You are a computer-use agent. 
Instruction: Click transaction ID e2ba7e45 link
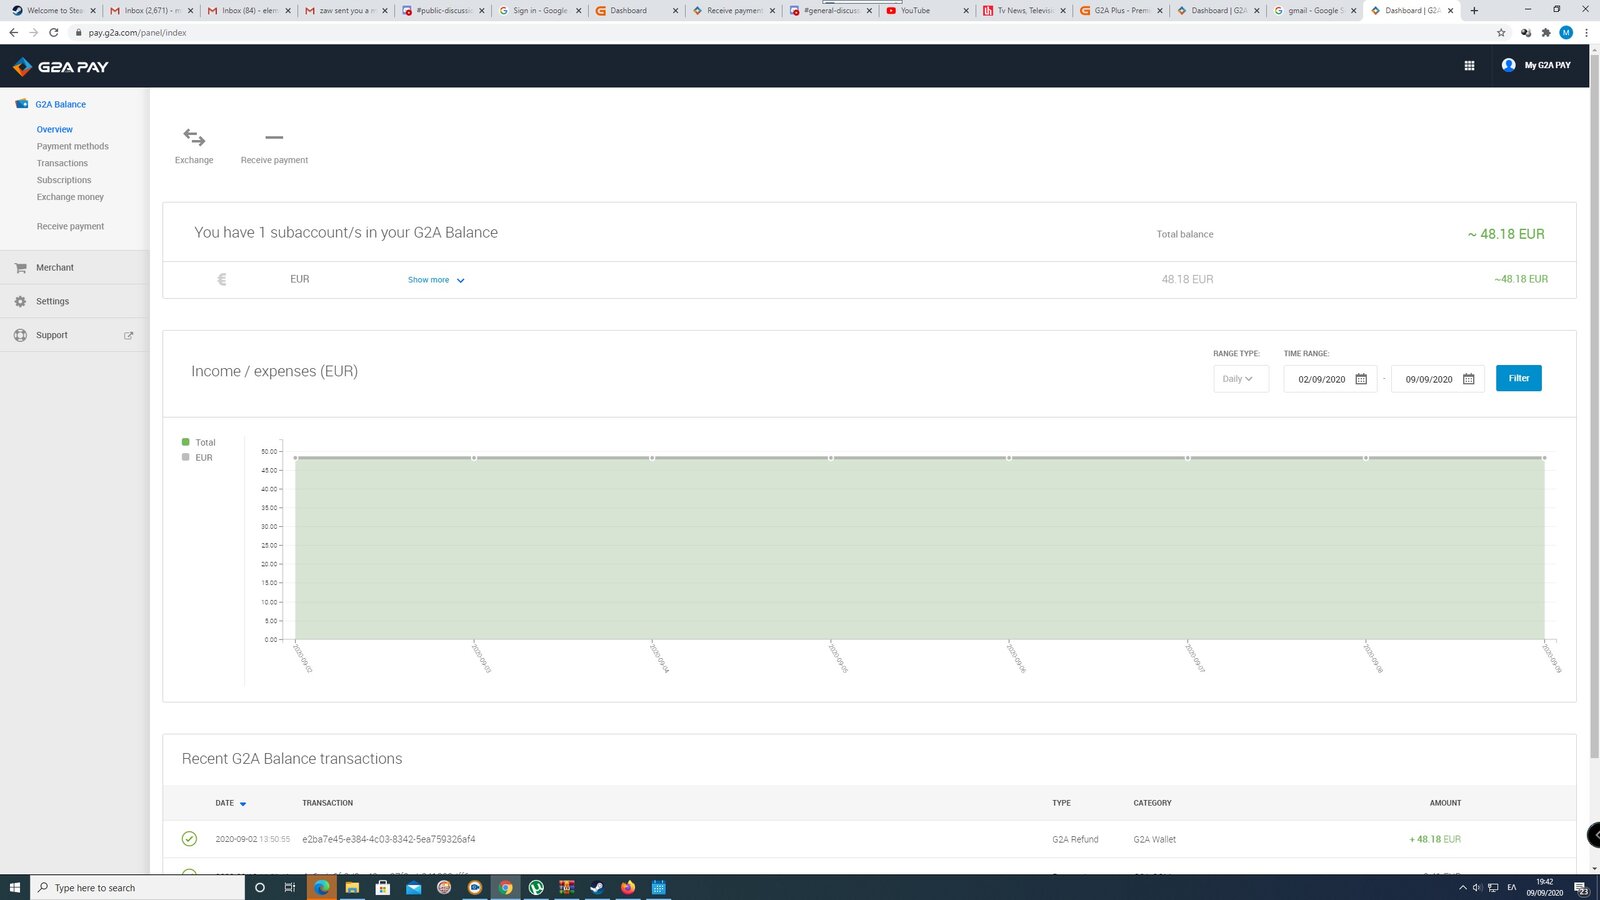click(388, 840)
